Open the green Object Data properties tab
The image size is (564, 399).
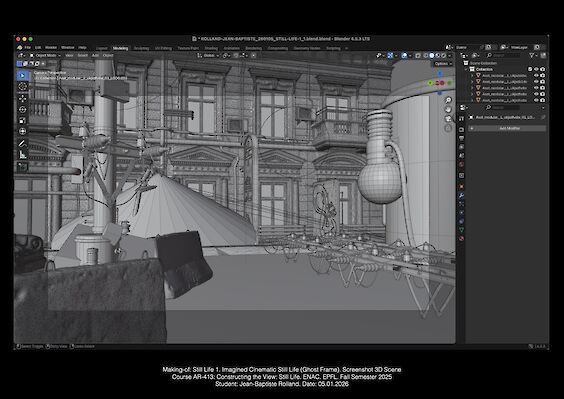461,230
